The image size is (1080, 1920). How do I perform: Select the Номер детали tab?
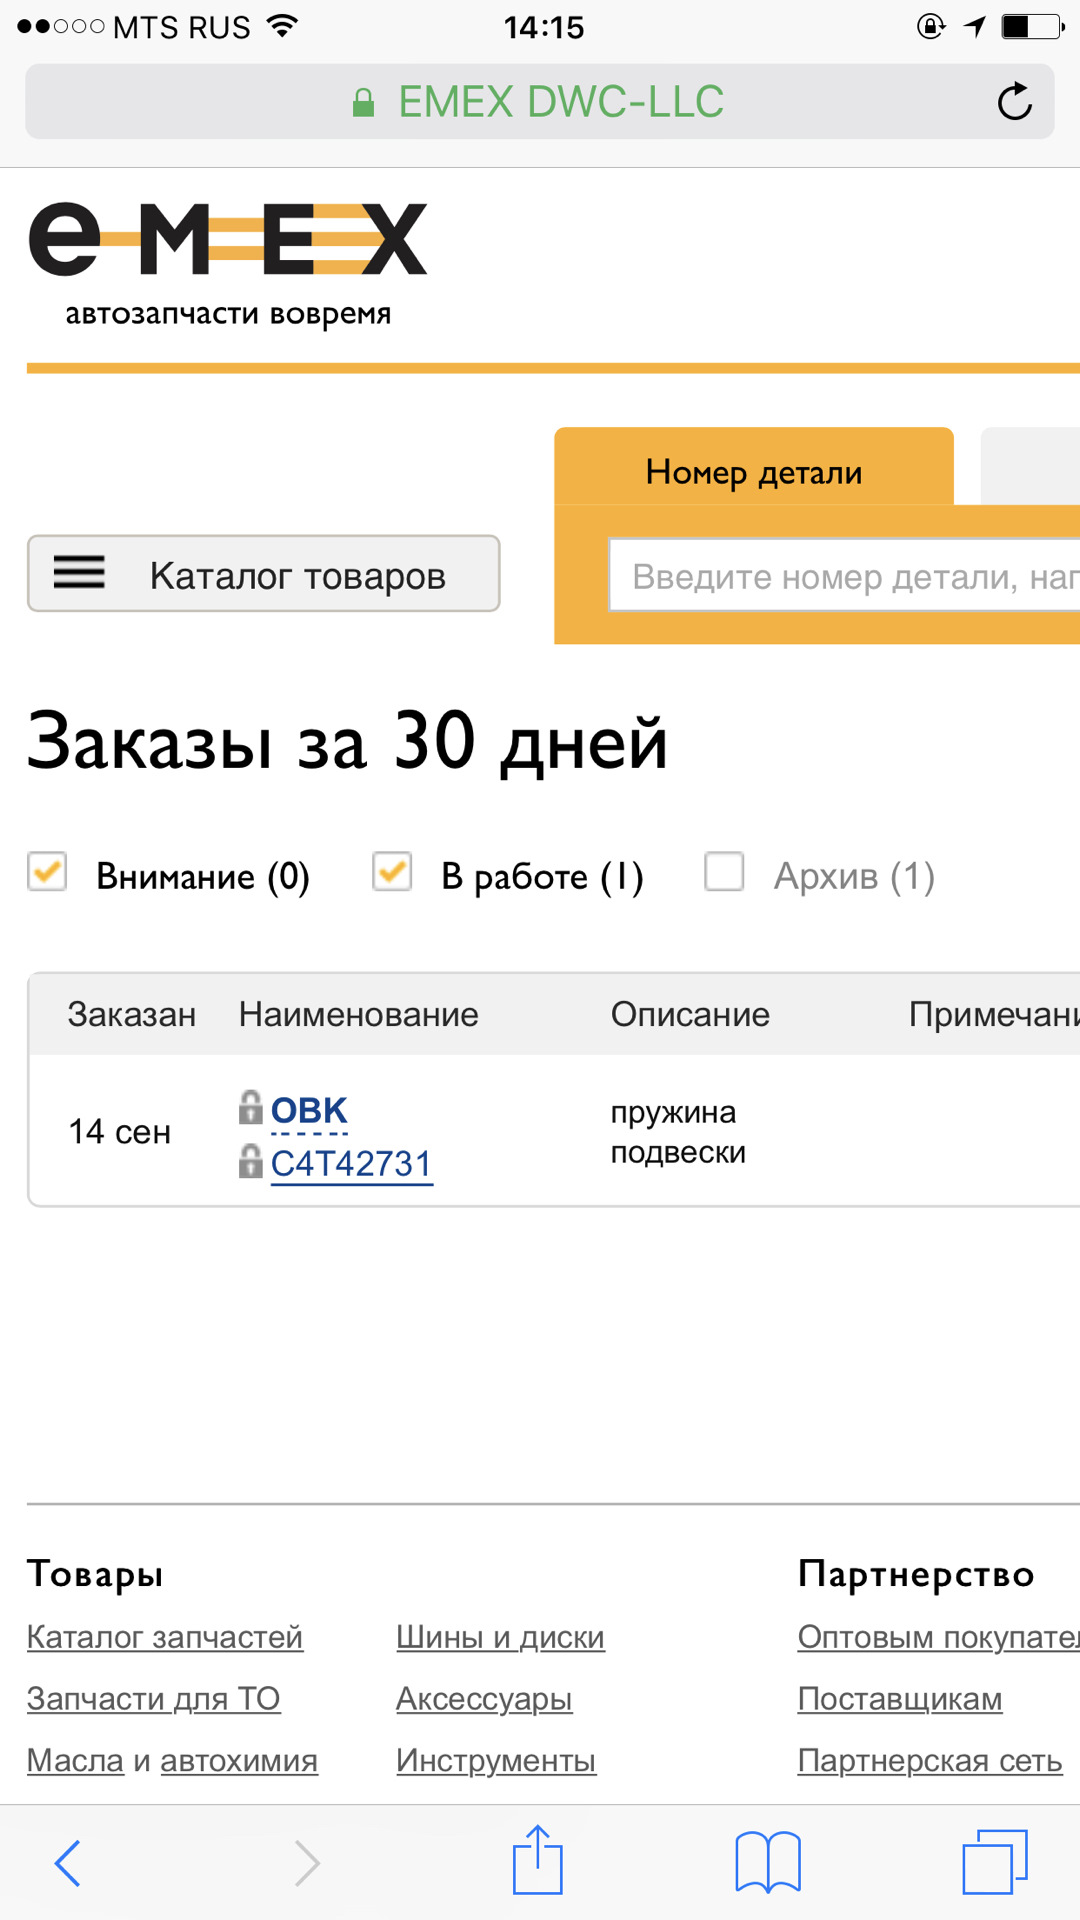point(754,471)
